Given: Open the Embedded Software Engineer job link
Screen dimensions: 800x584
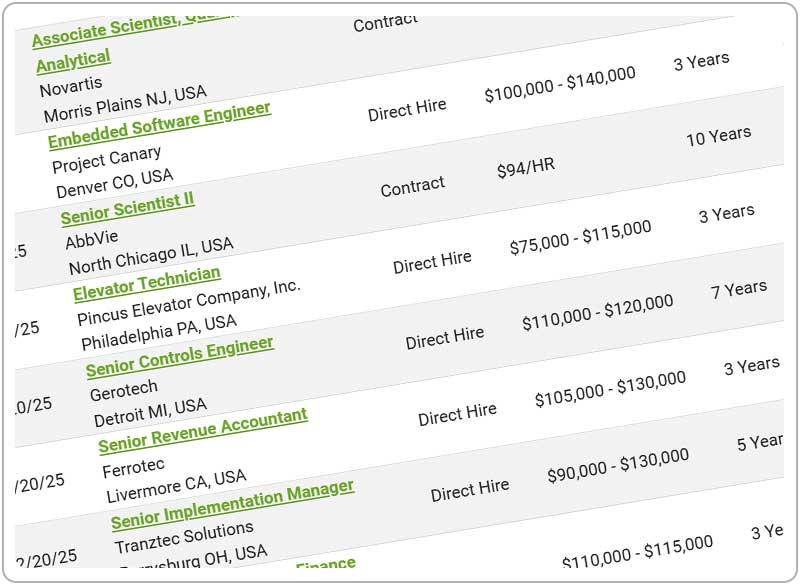Looking at the screenshot, I should pyautogui.click(x=159, y=126).
